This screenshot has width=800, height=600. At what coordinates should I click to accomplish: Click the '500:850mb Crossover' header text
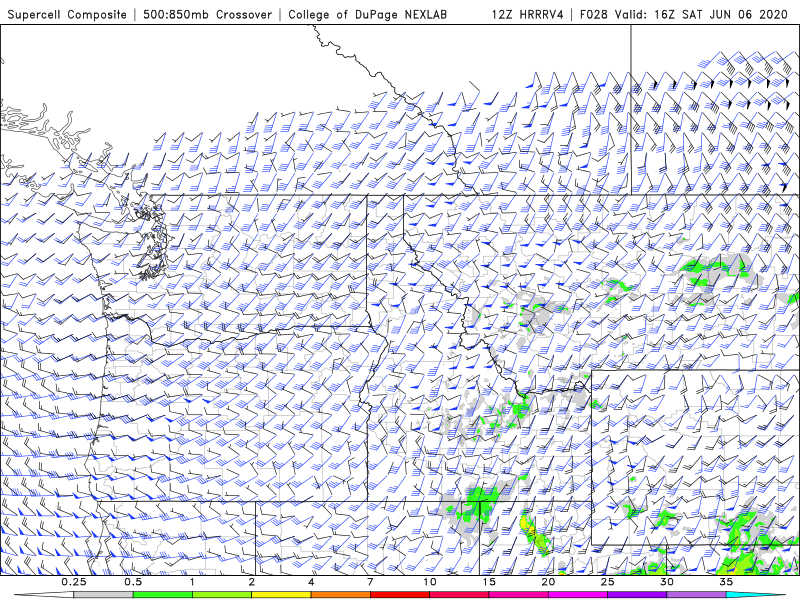click(x=208, y=14)
